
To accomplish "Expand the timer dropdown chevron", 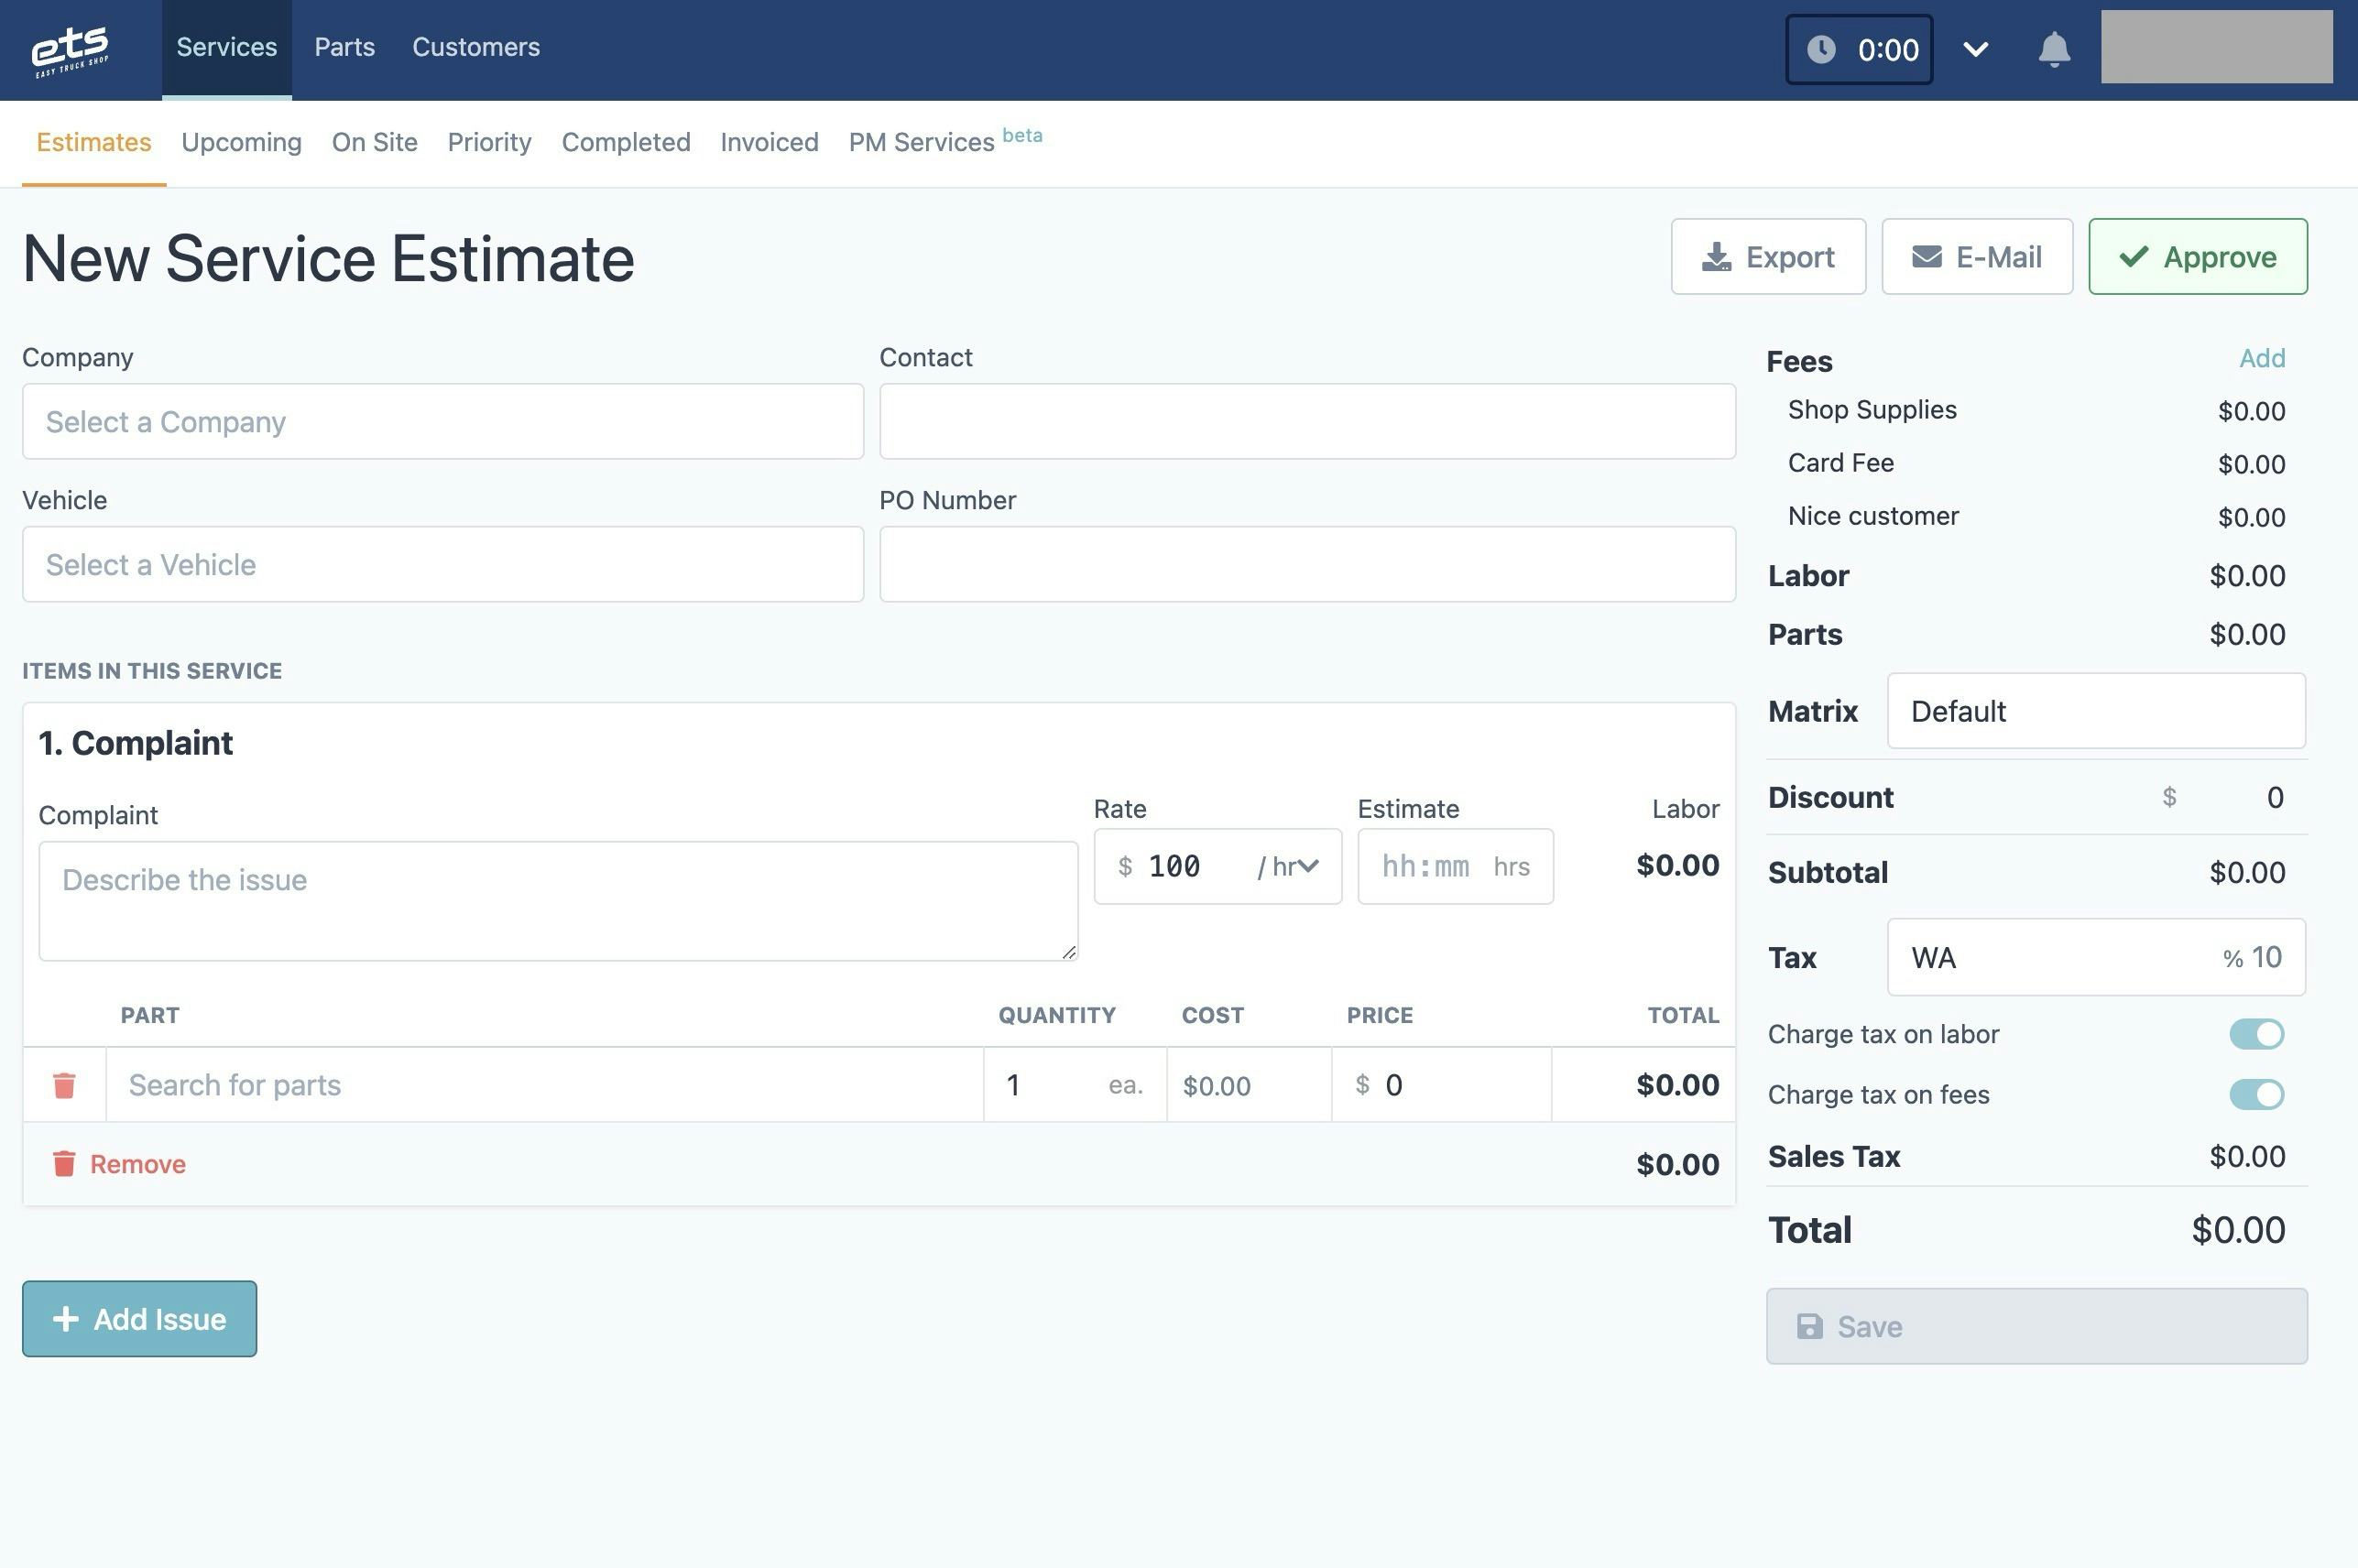I will coord(1976,48).
